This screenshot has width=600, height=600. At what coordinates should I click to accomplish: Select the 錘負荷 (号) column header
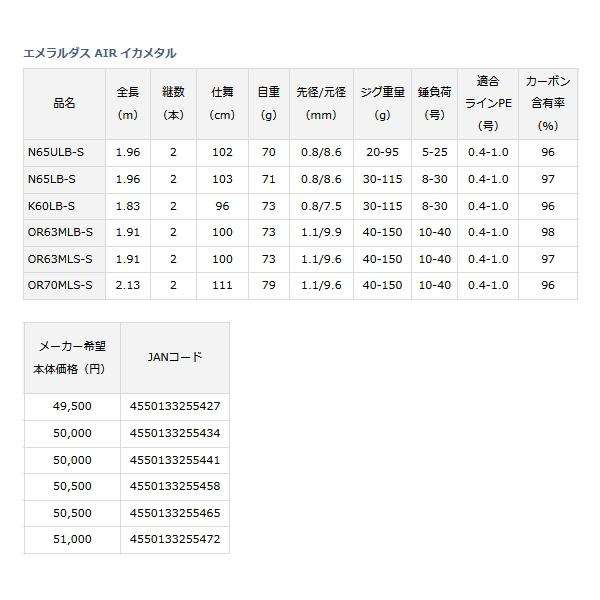tap(434, 104)
